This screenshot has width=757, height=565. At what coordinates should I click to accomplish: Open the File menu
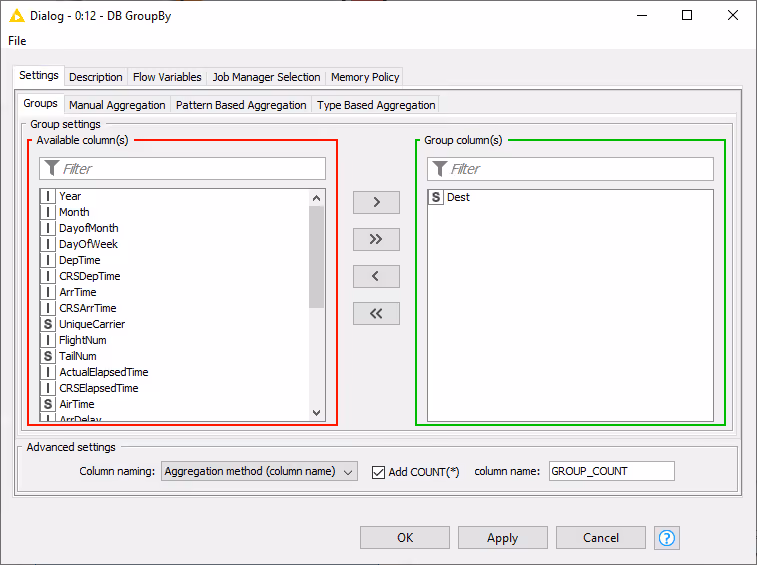tap(17, 41)
